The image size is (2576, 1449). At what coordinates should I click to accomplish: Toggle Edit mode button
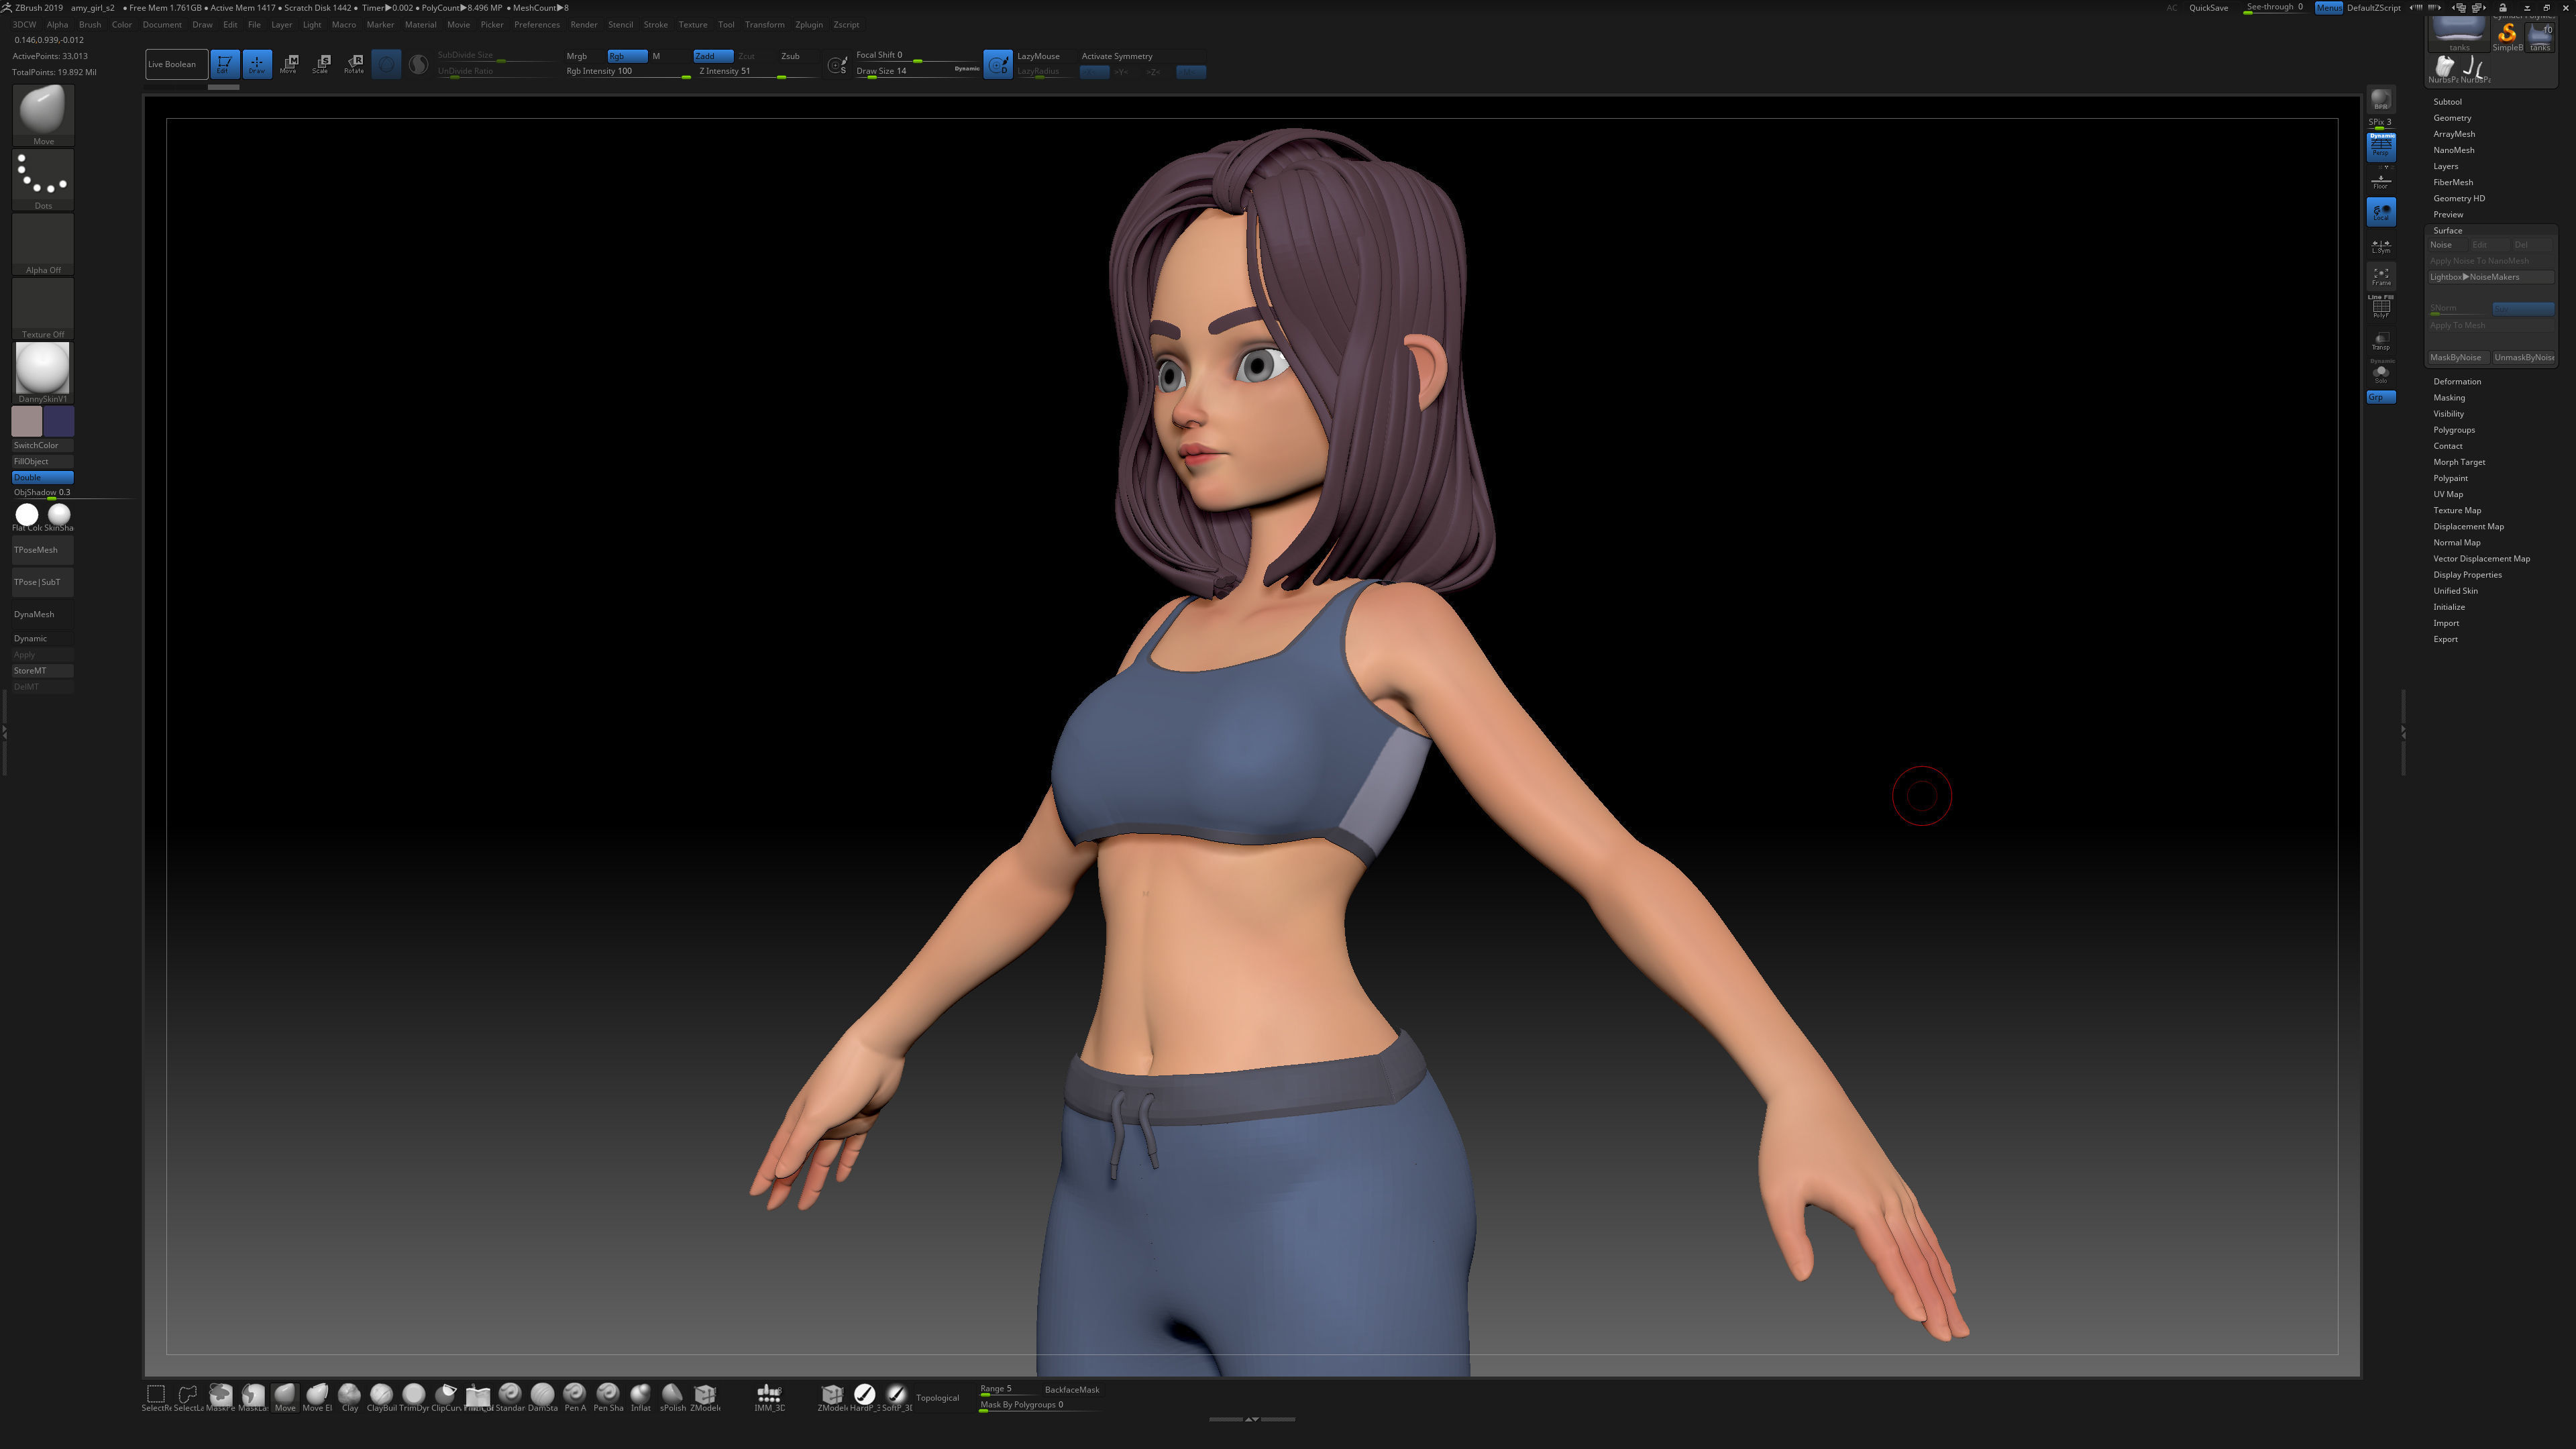tap(224, 64)
